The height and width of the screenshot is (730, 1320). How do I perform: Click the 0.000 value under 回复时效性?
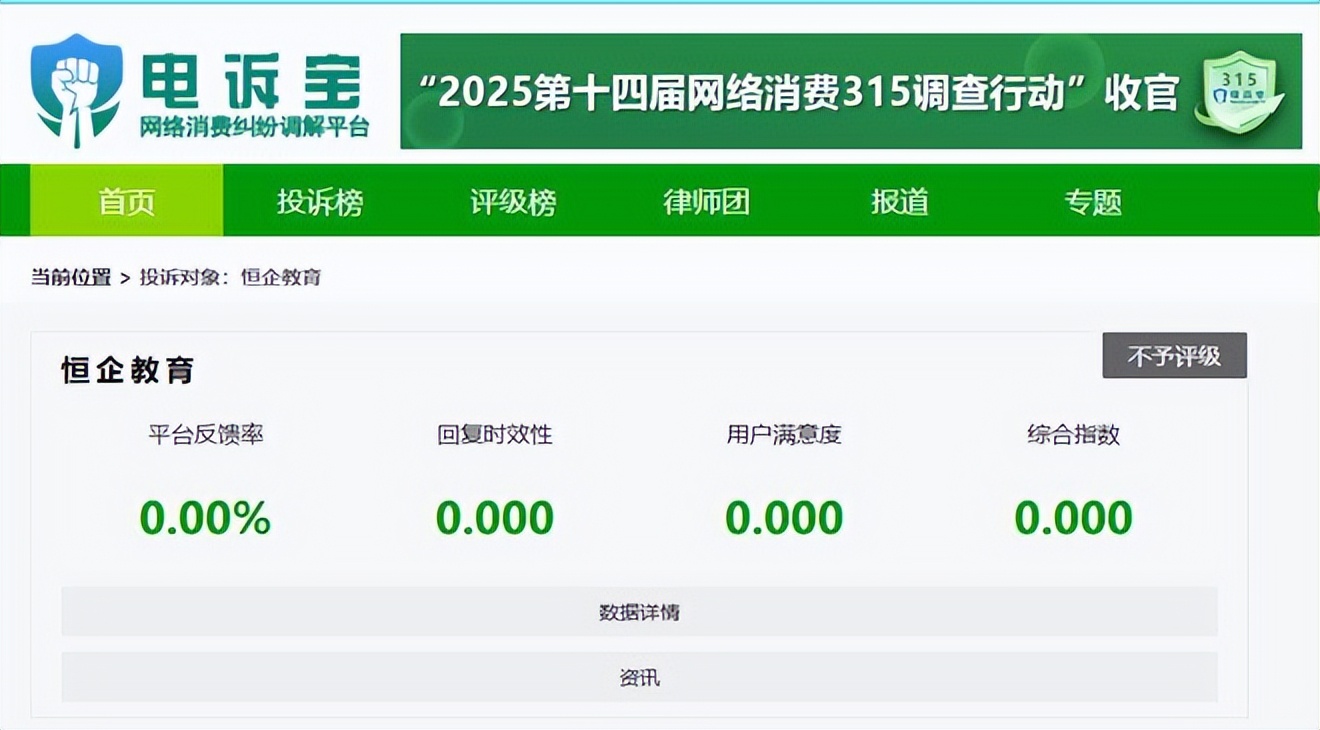(495, 518)
